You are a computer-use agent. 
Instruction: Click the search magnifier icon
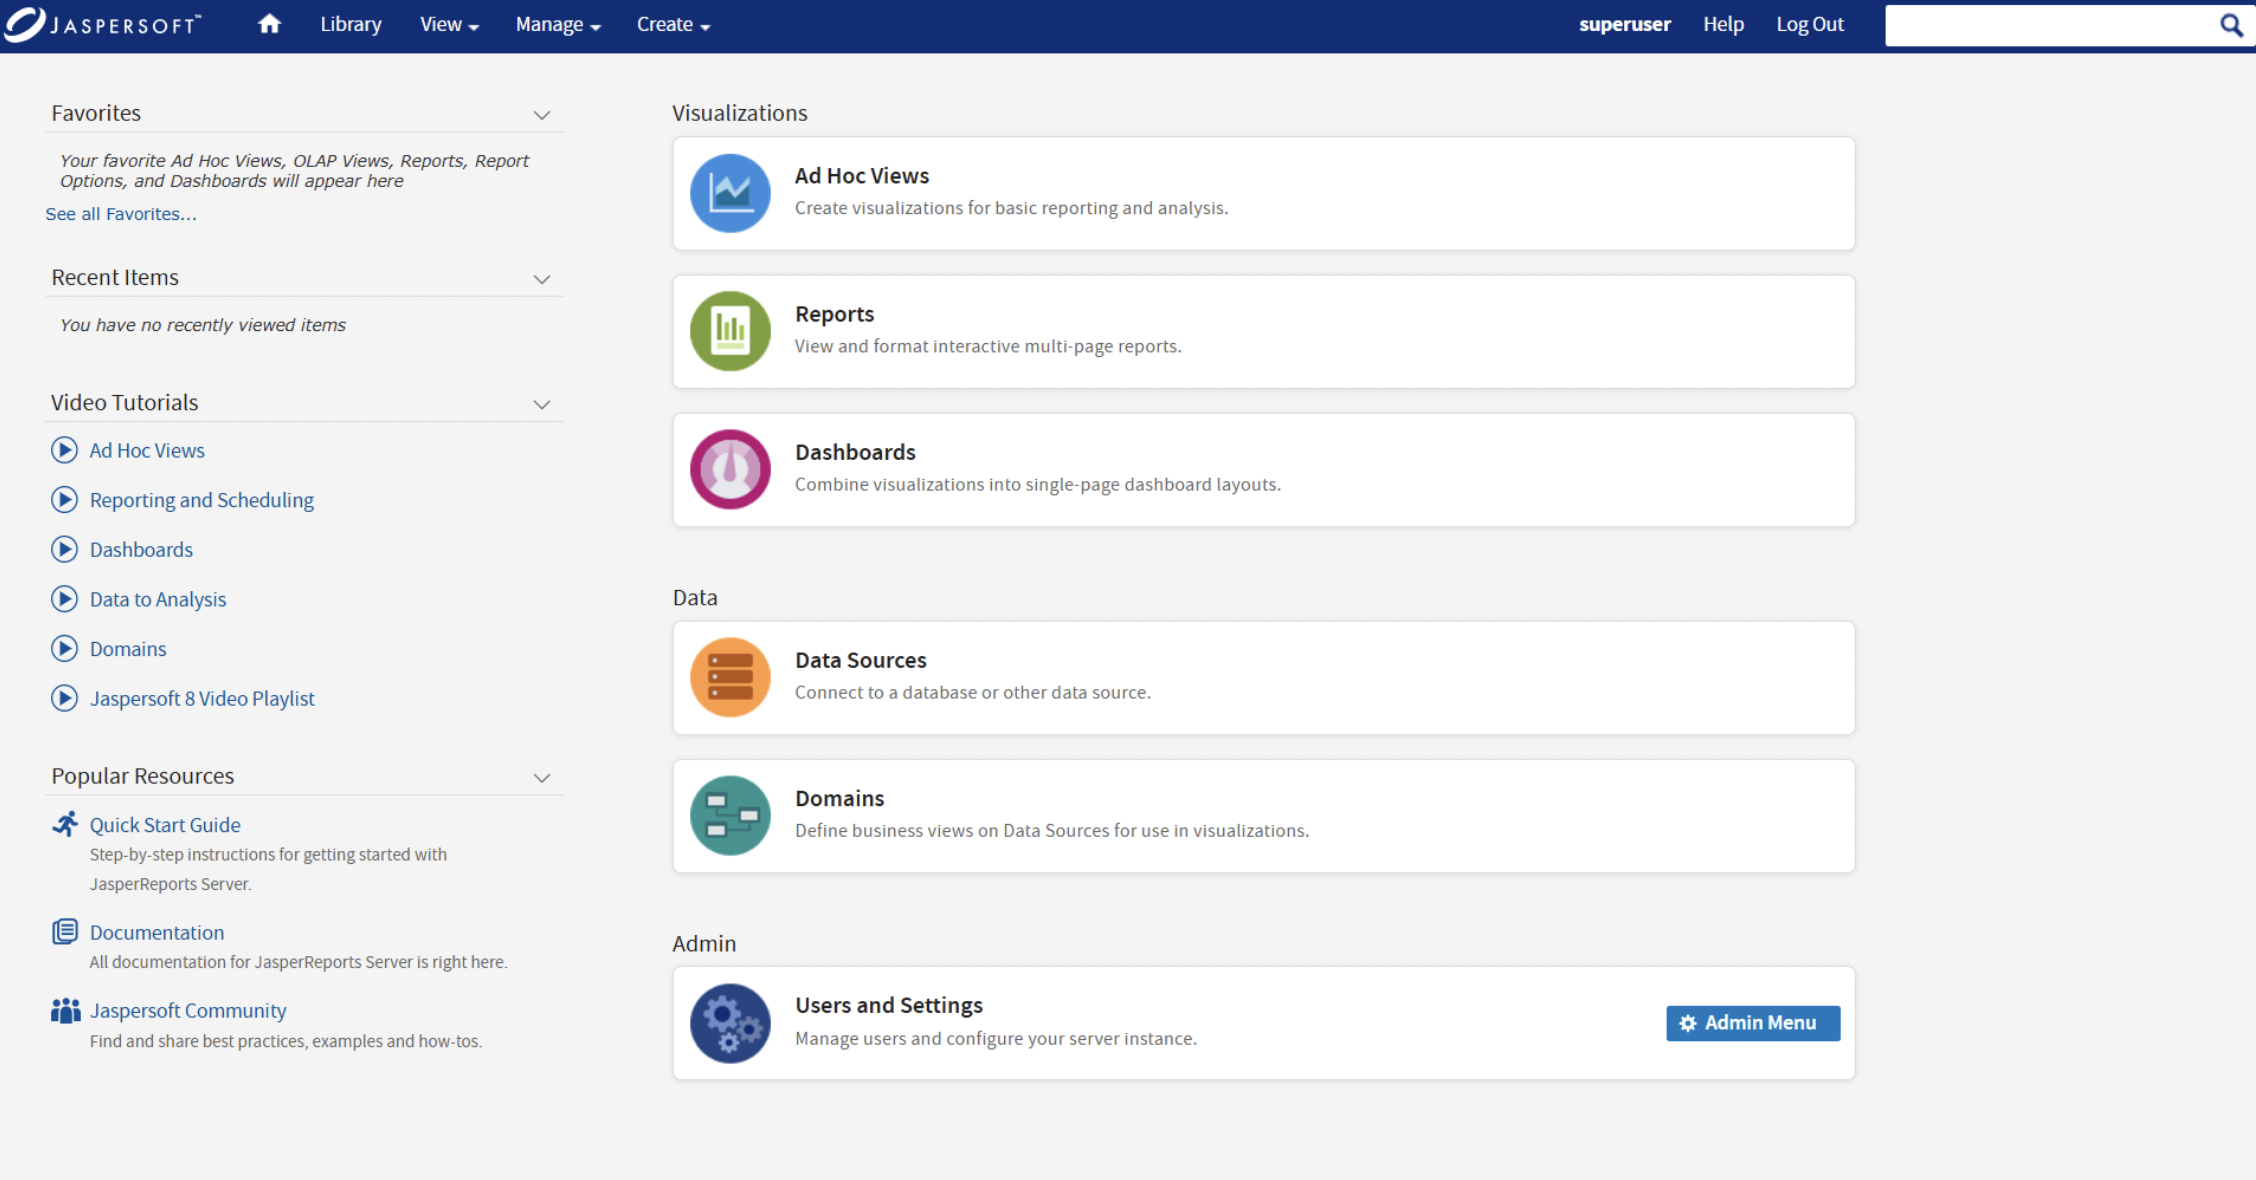point(2231,25)
